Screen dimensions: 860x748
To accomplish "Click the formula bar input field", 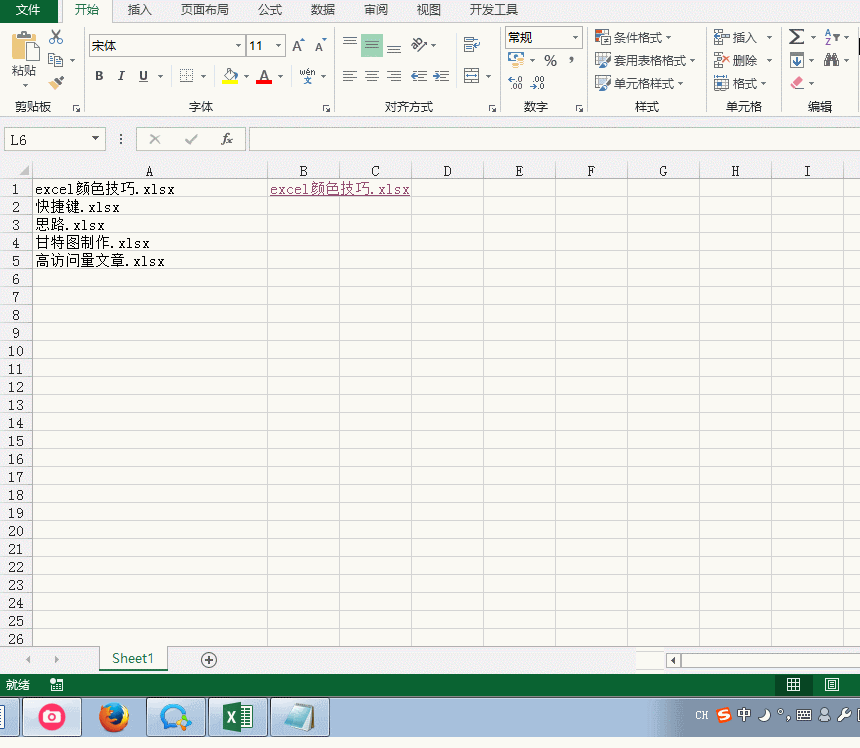I will point(554,139).
